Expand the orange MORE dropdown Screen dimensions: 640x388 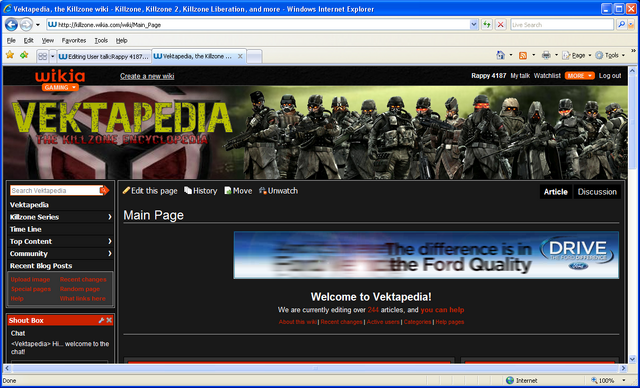click(580, 75)
